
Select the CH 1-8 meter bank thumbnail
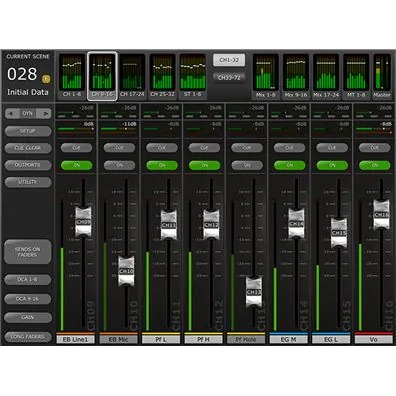pyautogui.click(x=72, y=76)
